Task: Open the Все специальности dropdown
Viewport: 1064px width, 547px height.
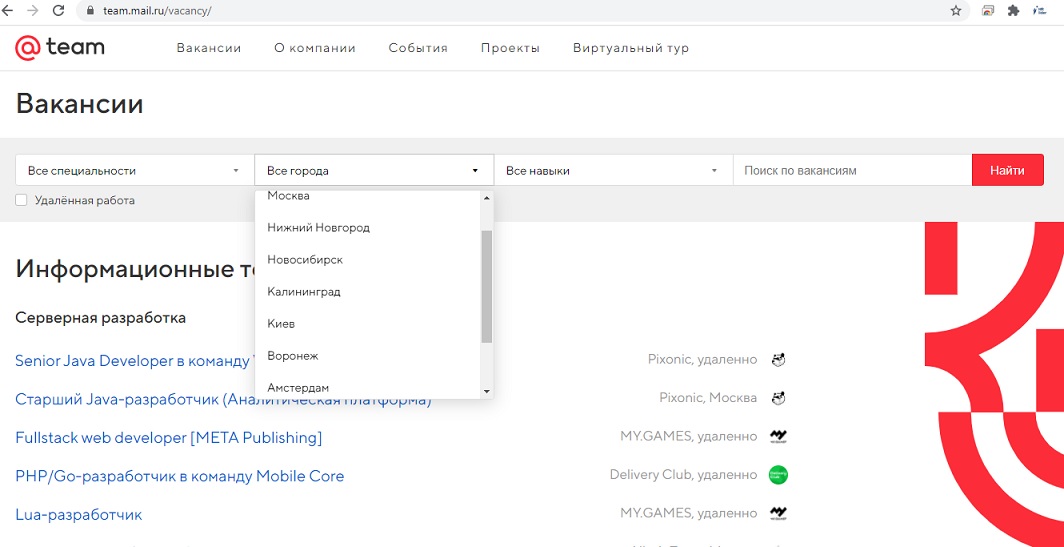Action: [x=134, y=170]
